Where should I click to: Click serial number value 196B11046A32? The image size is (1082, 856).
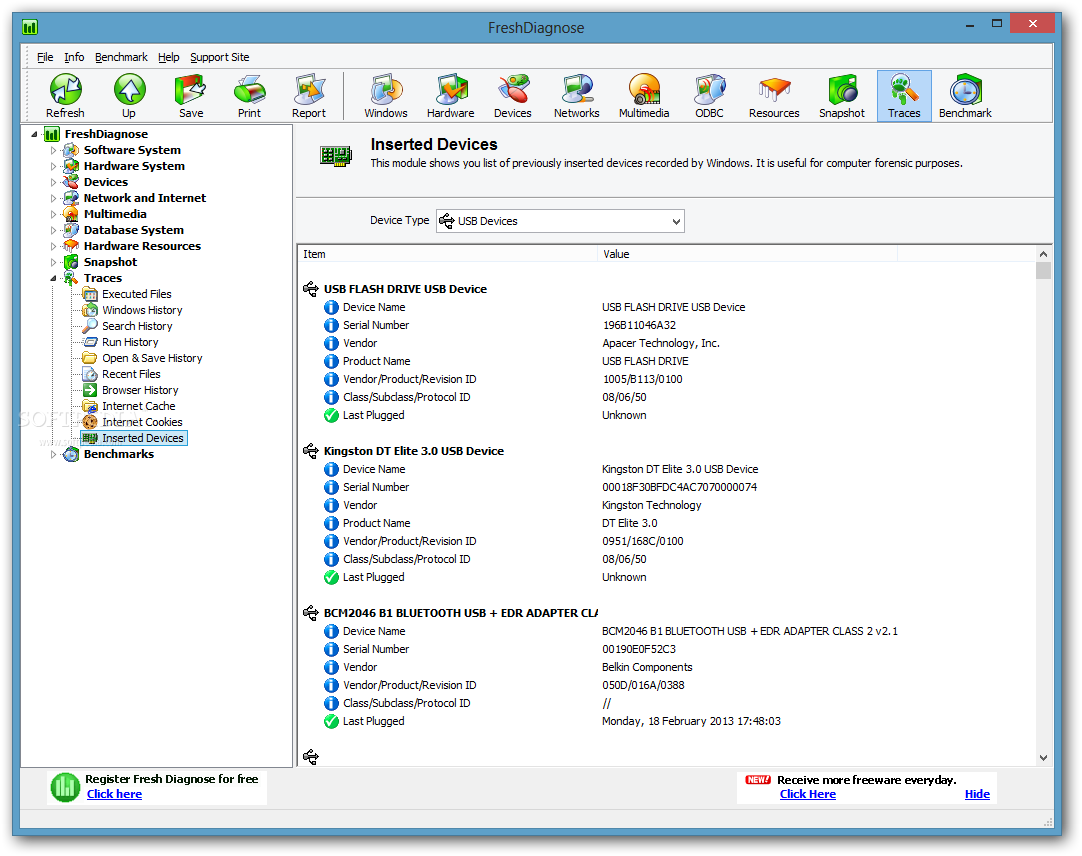639,325
